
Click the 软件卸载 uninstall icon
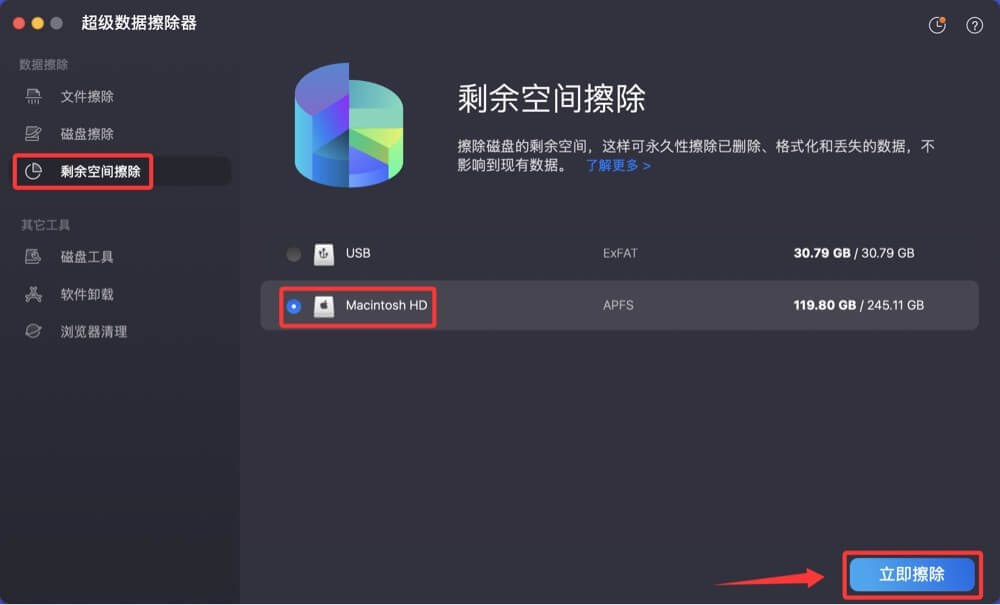tap(32, 292)
